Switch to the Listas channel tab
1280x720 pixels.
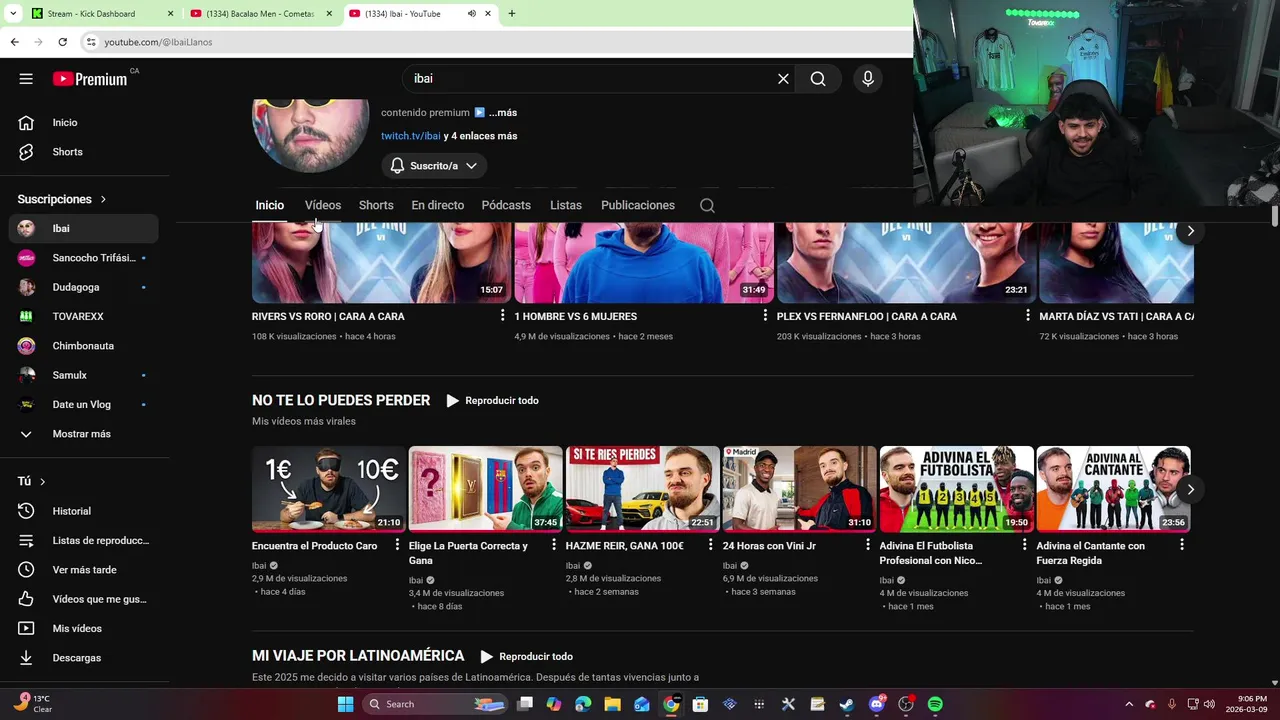566,205
